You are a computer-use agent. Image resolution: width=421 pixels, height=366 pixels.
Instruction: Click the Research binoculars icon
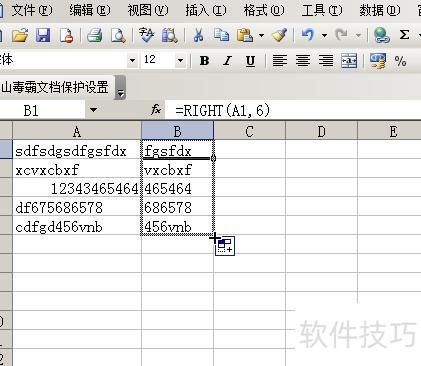tap(169, 35)
